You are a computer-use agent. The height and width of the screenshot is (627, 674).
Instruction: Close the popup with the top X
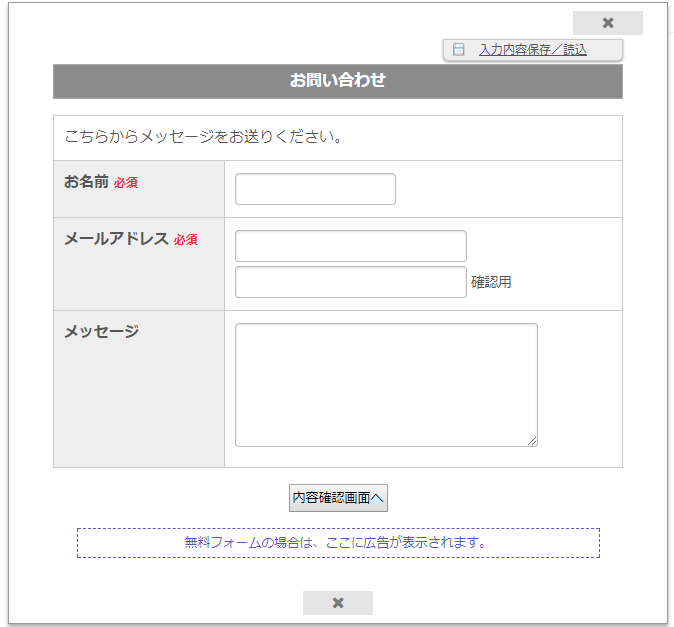point(607,23)
